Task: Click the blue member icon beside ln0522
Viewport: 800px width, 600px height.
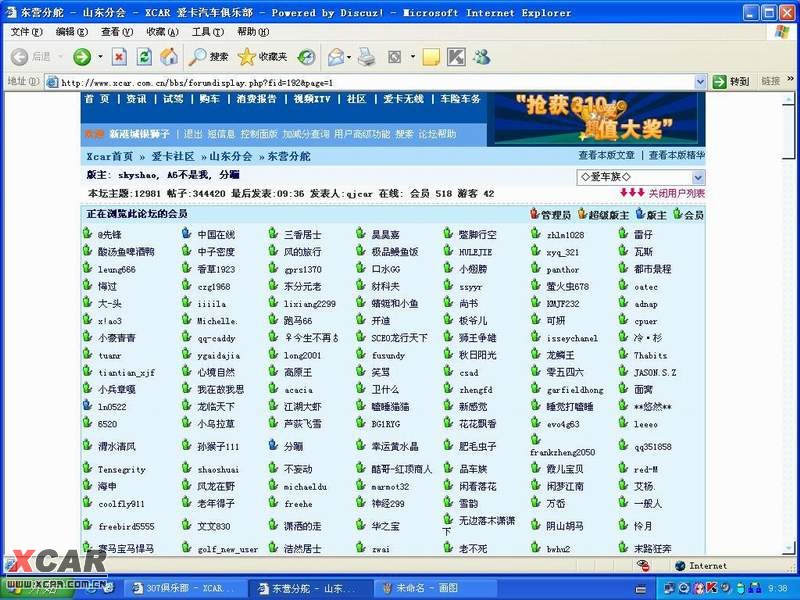Action: (87, 406)
